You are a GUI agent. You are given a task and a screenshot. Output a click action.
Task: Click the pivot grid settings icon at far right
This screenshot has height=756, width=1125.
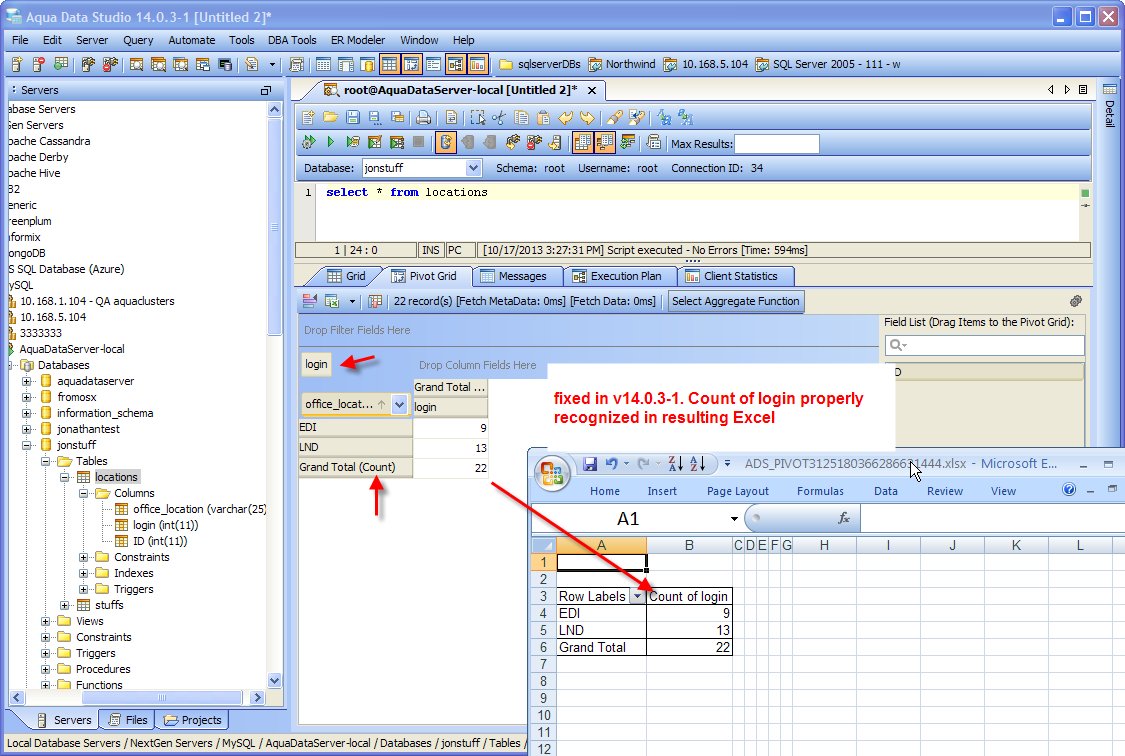click(1075, 301)
